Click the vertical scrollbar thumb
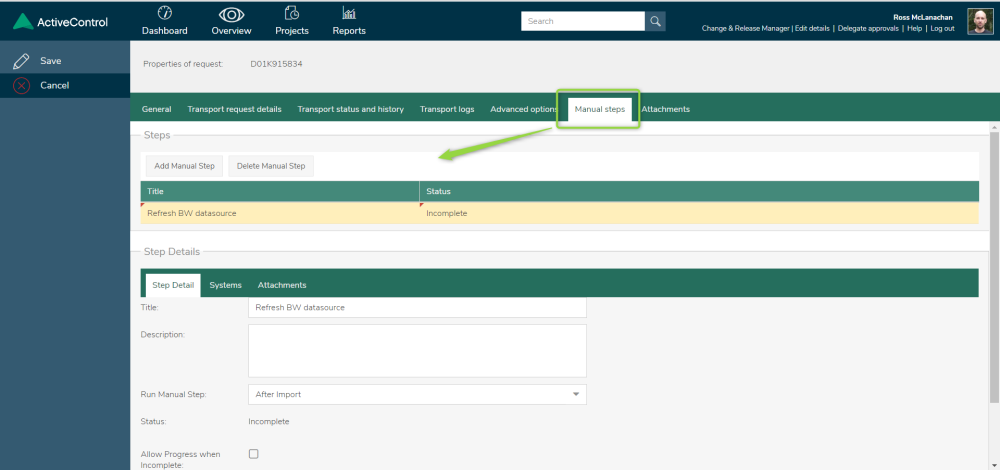The height and width of the screenshot is (470, 1000). pyautogui.click(x=994, y=268)
